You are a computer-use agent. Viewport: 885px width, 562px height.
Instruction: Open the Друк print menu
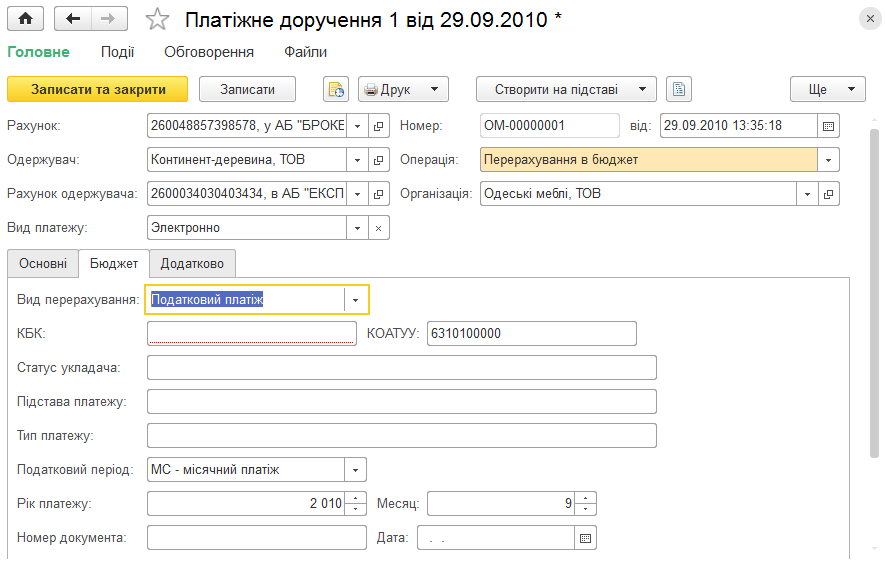404,89
